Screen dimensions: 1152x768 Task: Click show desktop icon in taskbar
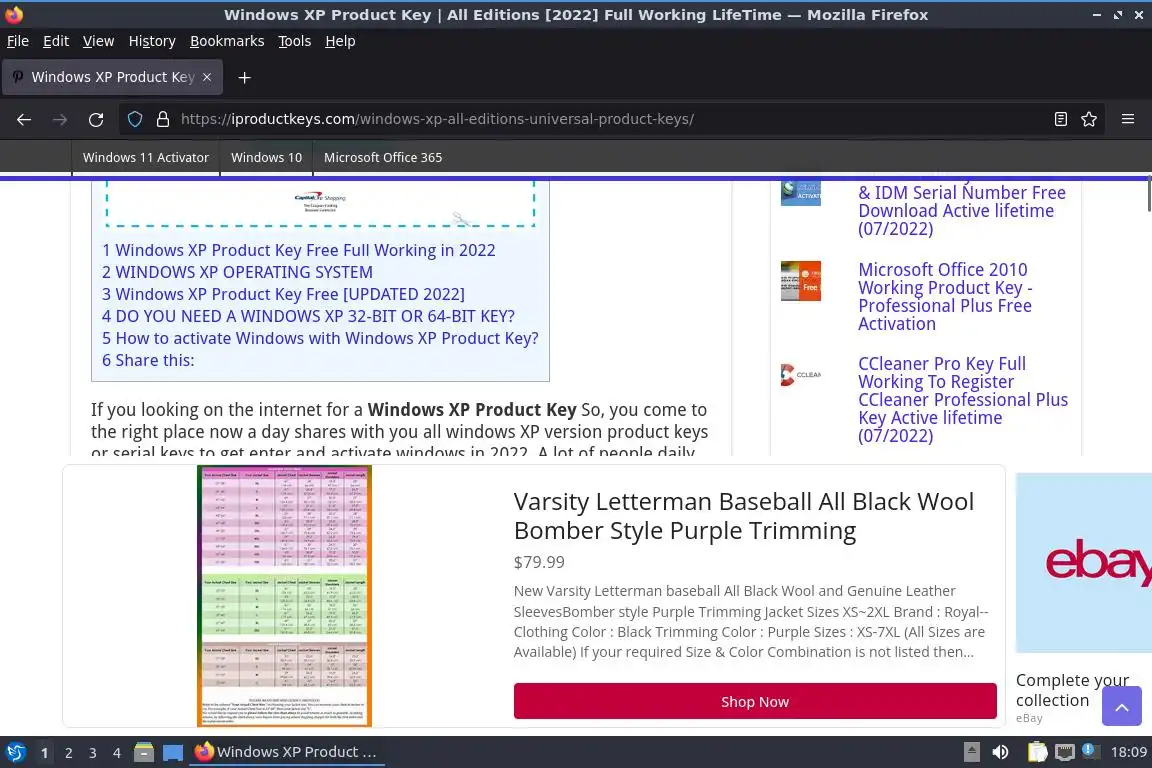pos(173,752)
